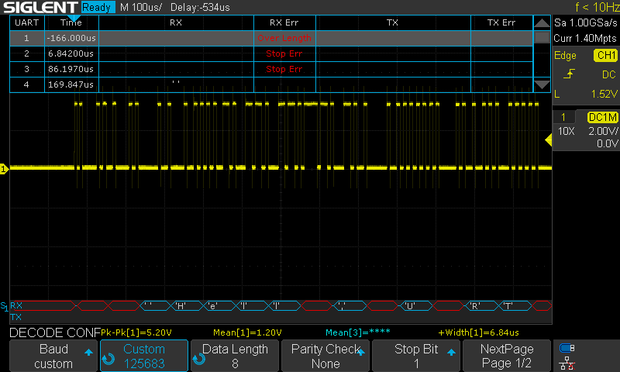The image size is (620, 372).
Task: Select decode row 3 at 86.1970us
Action: 271,69
